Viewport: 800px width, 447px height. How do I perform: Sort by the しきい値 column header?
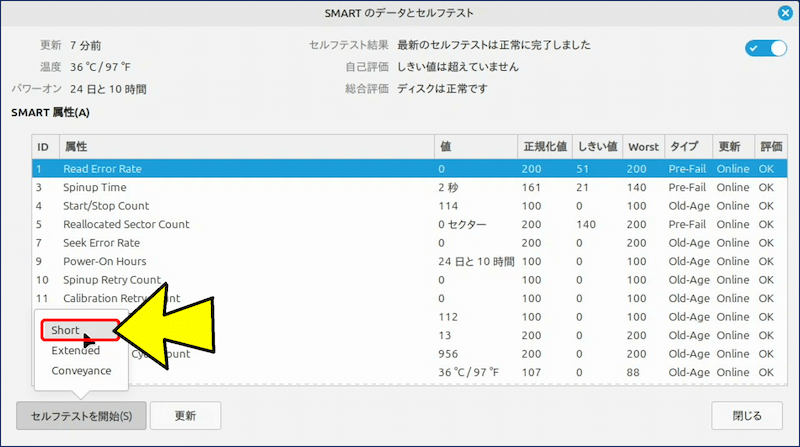click(597, 146)
